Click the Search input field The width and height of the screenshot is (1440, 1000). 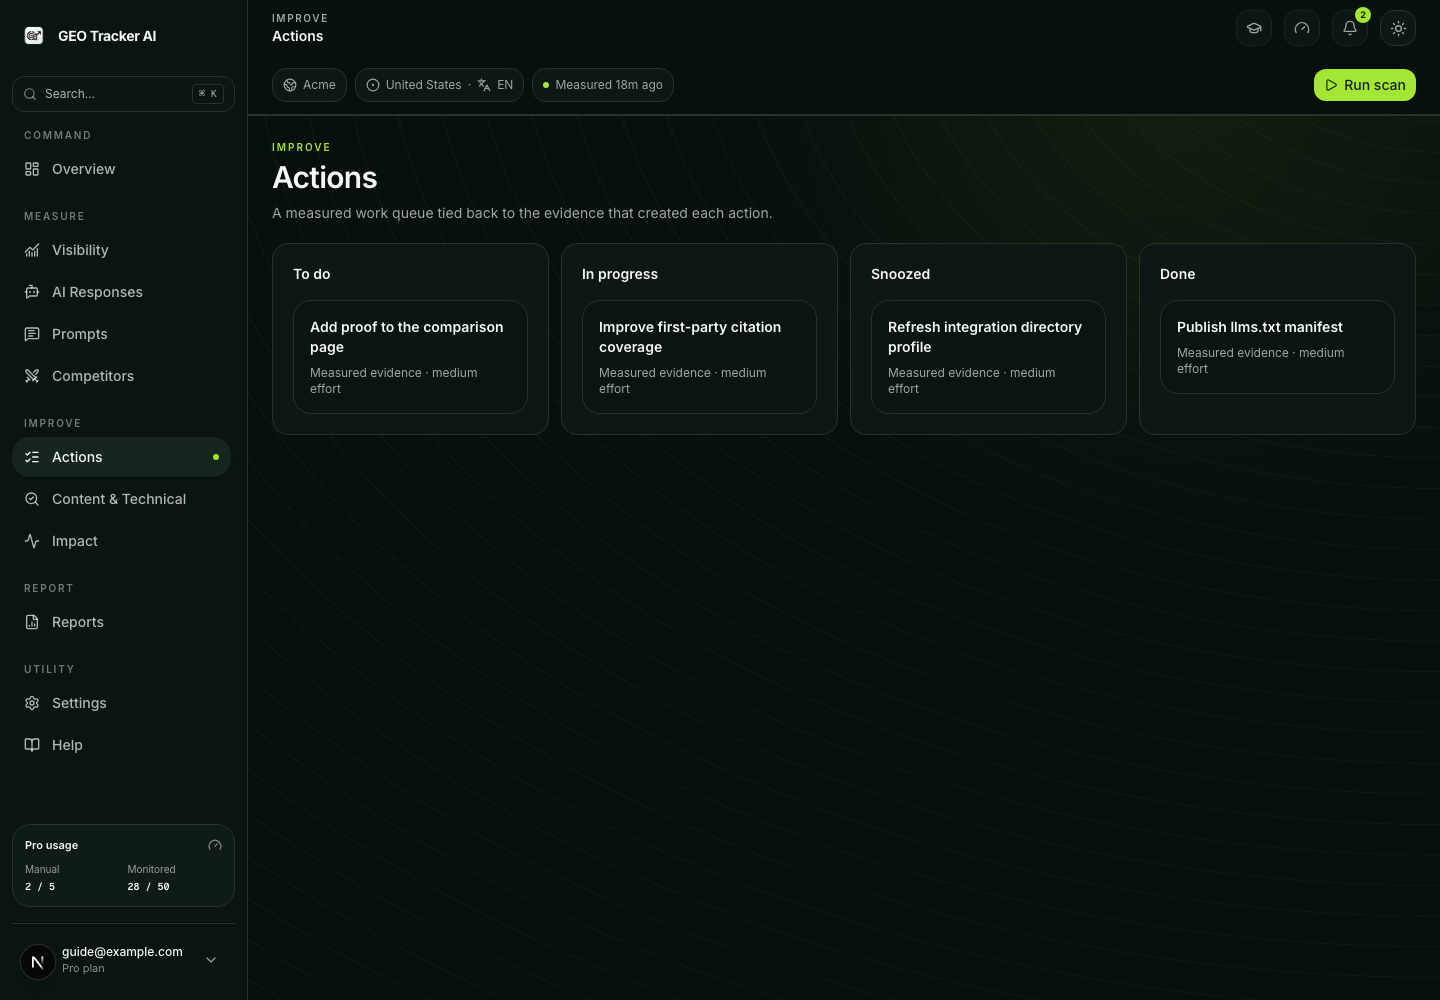click(x=123, y=94)
